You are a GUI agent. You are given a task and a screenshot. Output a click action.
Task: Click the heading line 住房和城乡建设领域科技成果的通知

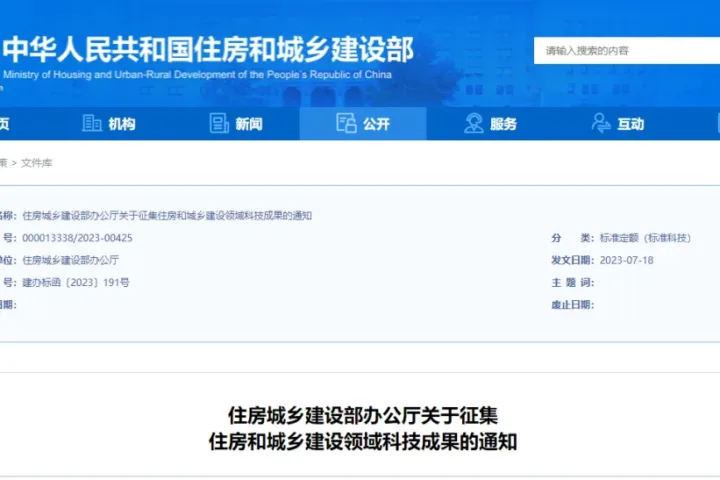tap(363, 442)
